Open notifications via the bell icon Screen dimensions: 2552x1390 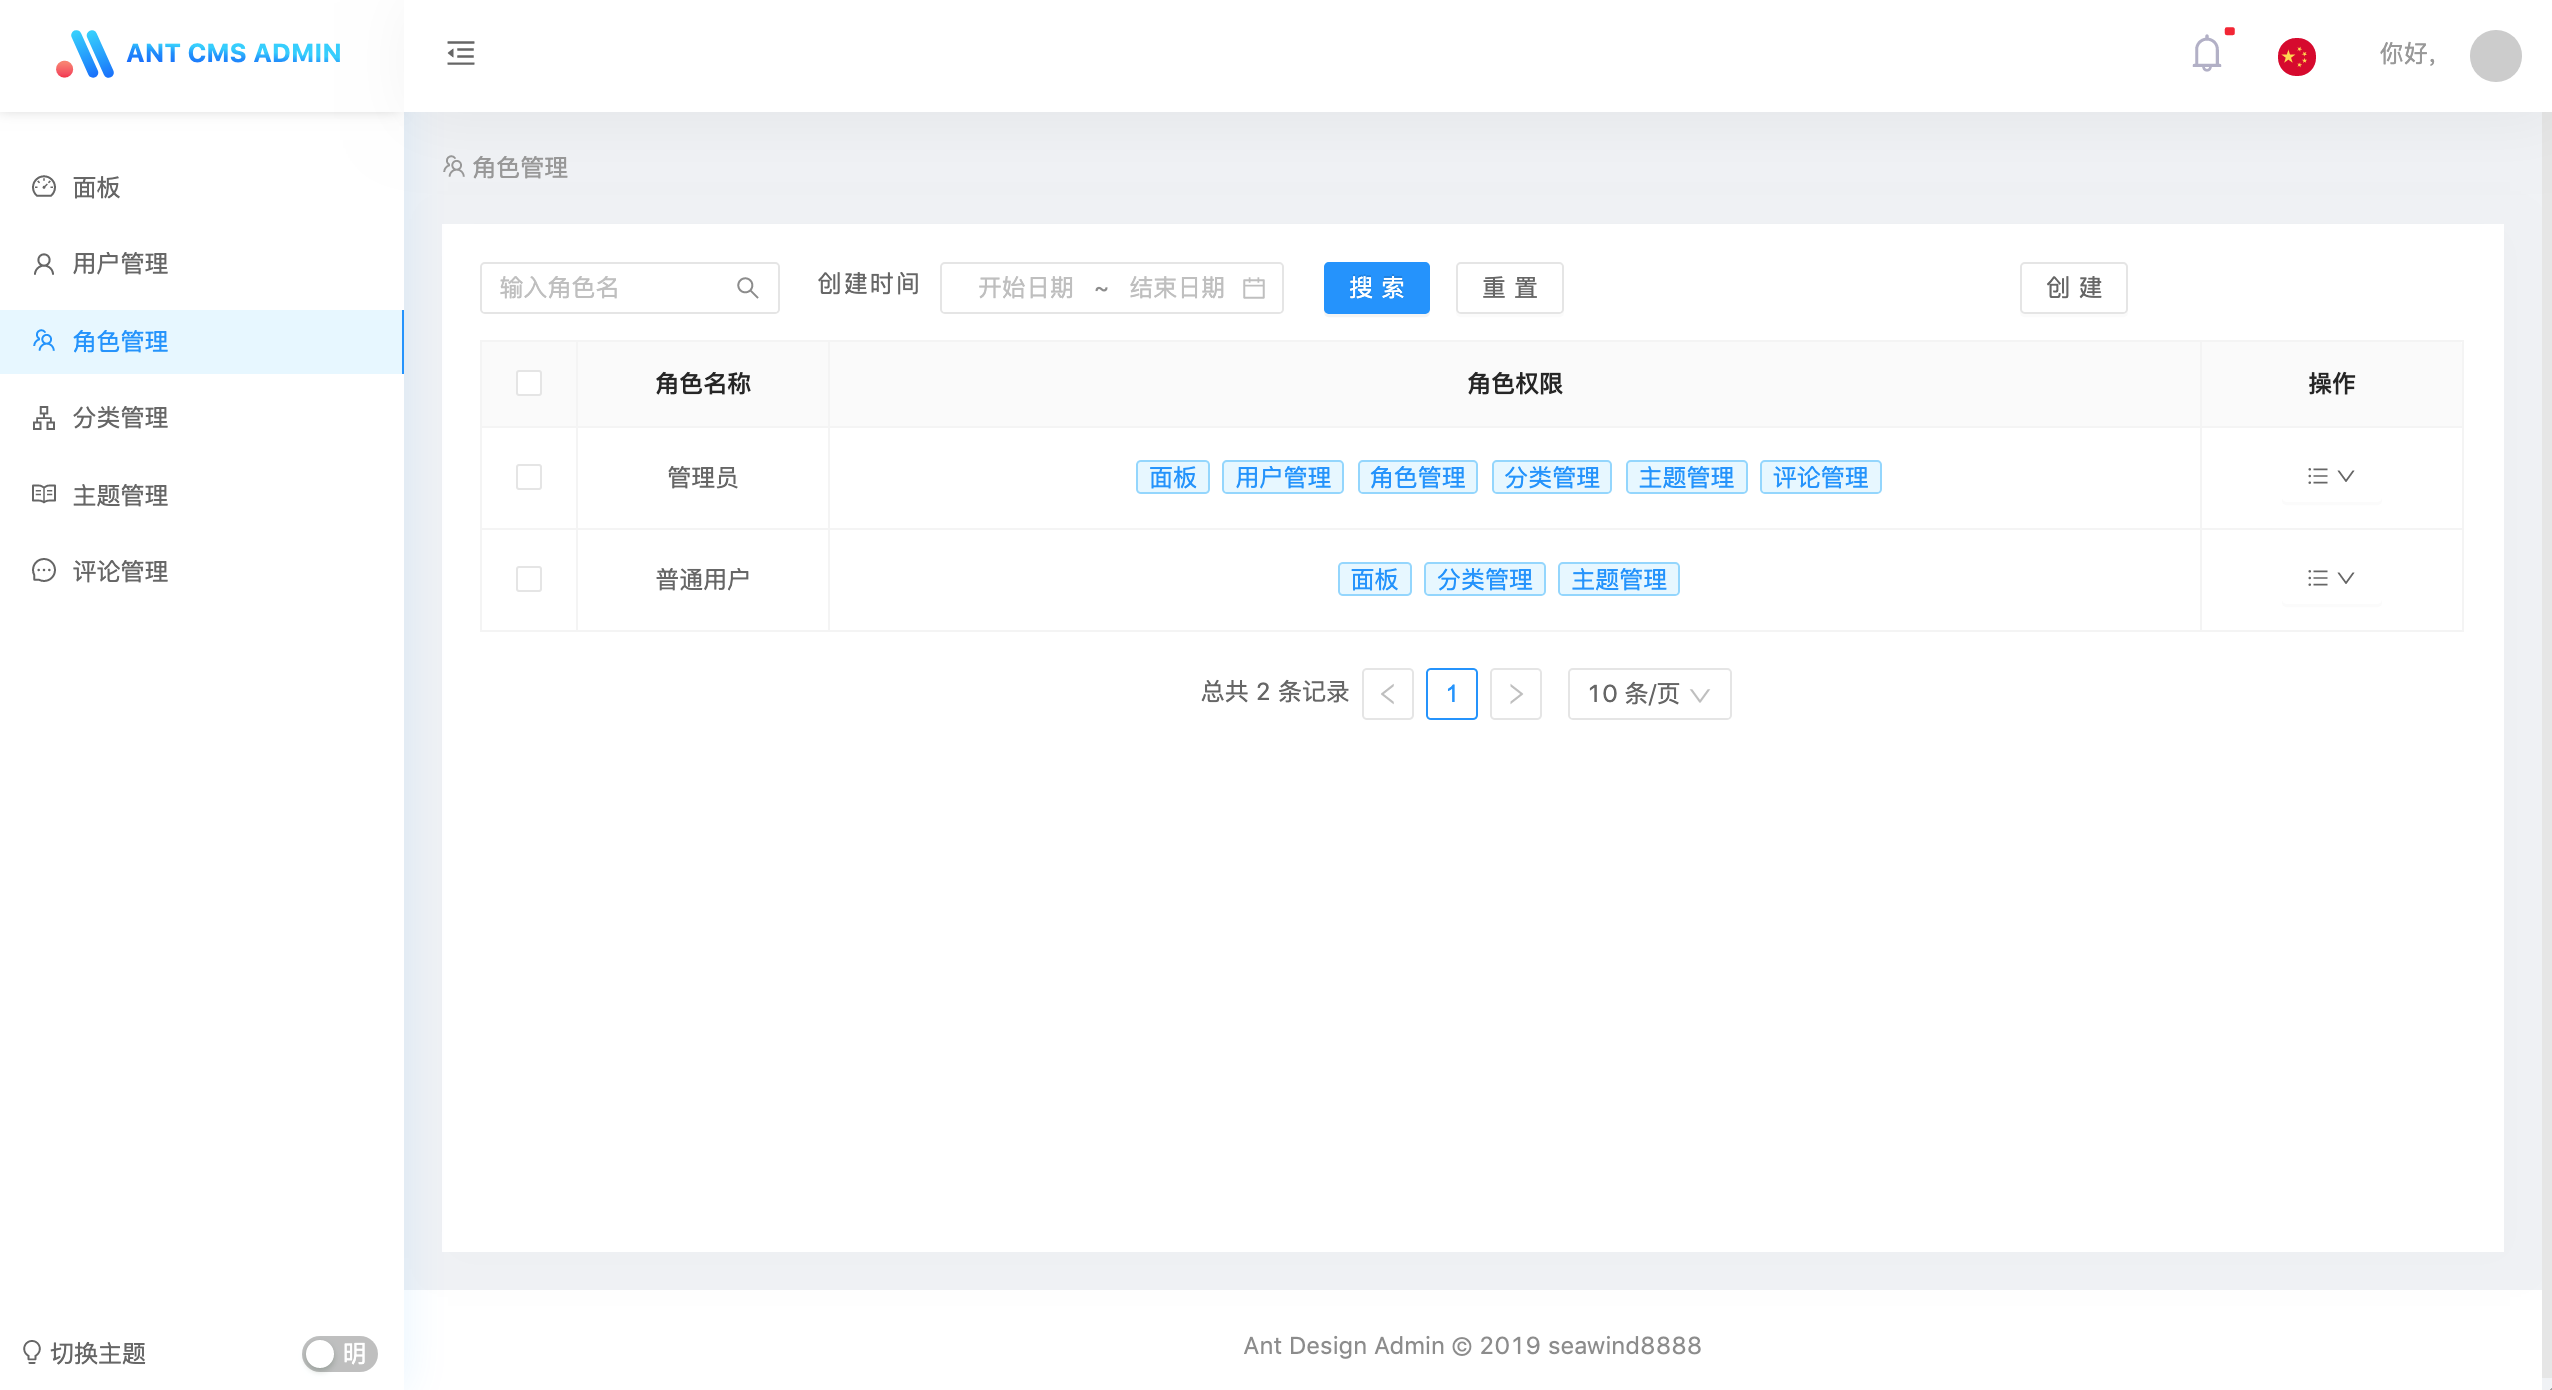tap(2206, 54)
